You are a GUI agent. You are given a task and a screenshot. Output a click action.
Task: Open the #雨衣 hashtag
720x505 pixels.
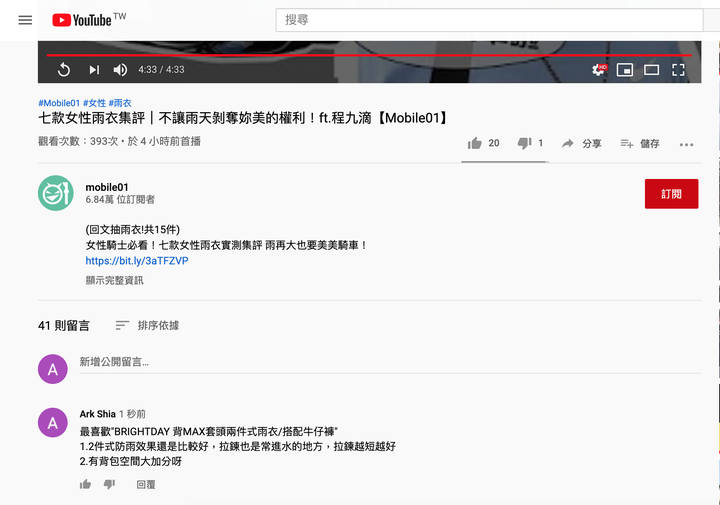[x=120, y=103]
